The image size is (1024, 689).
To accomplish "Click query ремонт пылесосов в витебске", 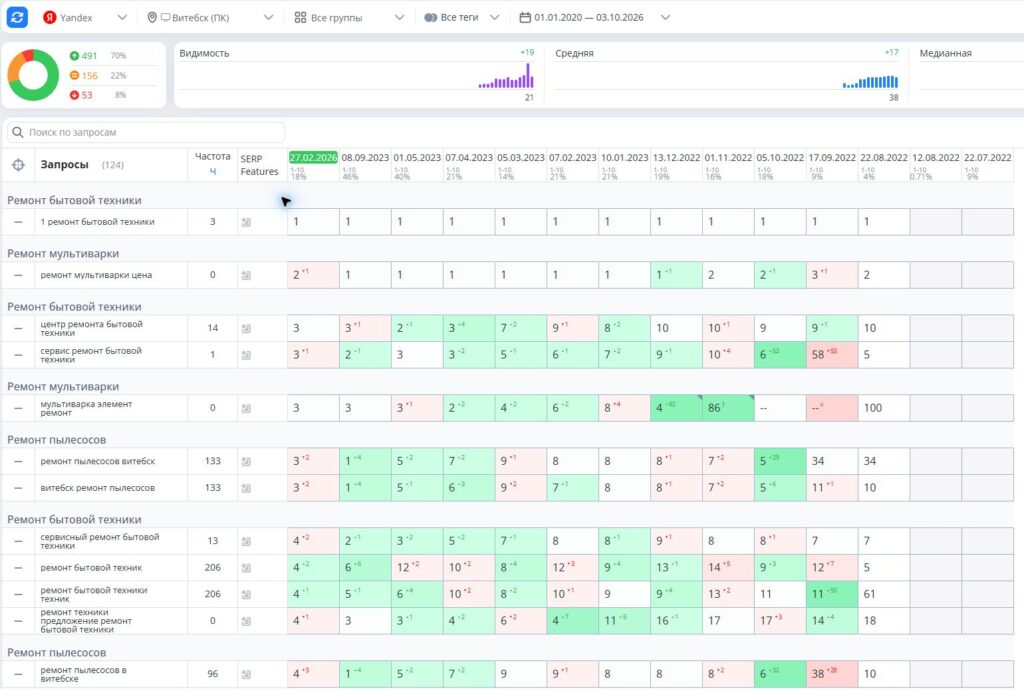I will [84, 674].
